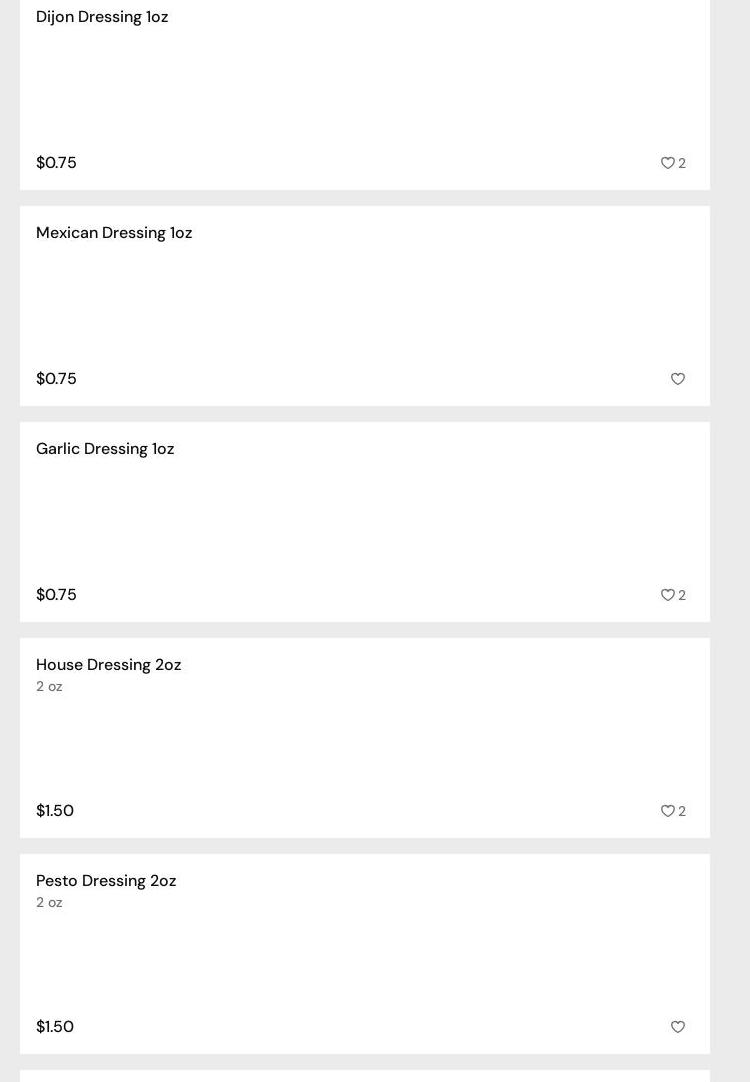Click like count on Dijon Dressing

click(x=682, y=164)
